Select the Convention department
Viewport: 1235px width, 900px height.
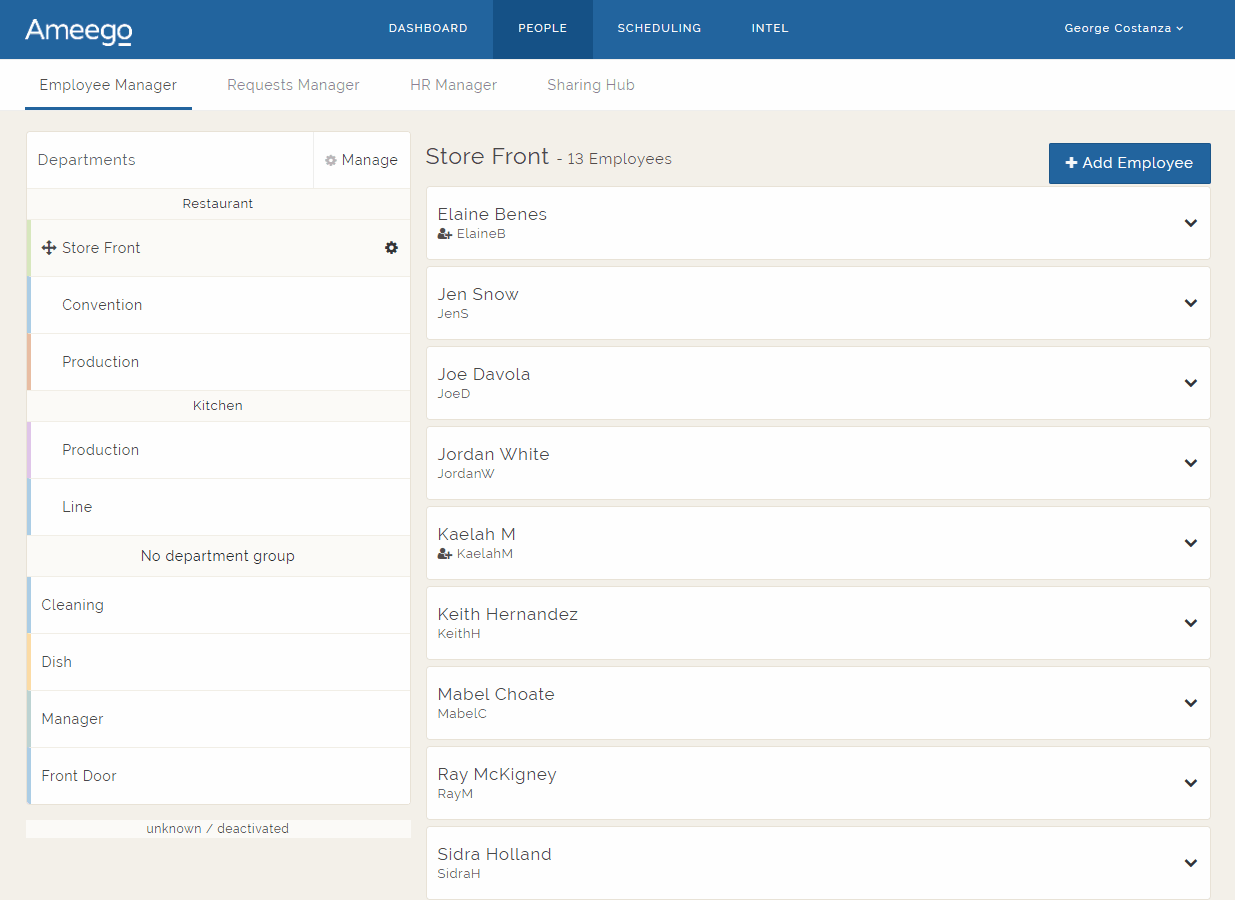click(x=102, y=305)
